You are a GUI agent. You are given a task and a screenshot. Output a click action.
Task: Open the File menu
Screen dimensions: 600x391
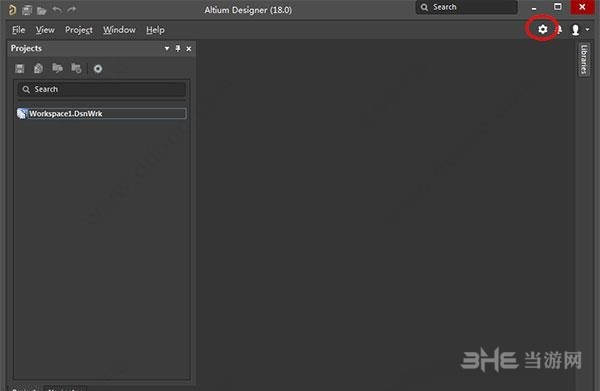pos(18,30)
